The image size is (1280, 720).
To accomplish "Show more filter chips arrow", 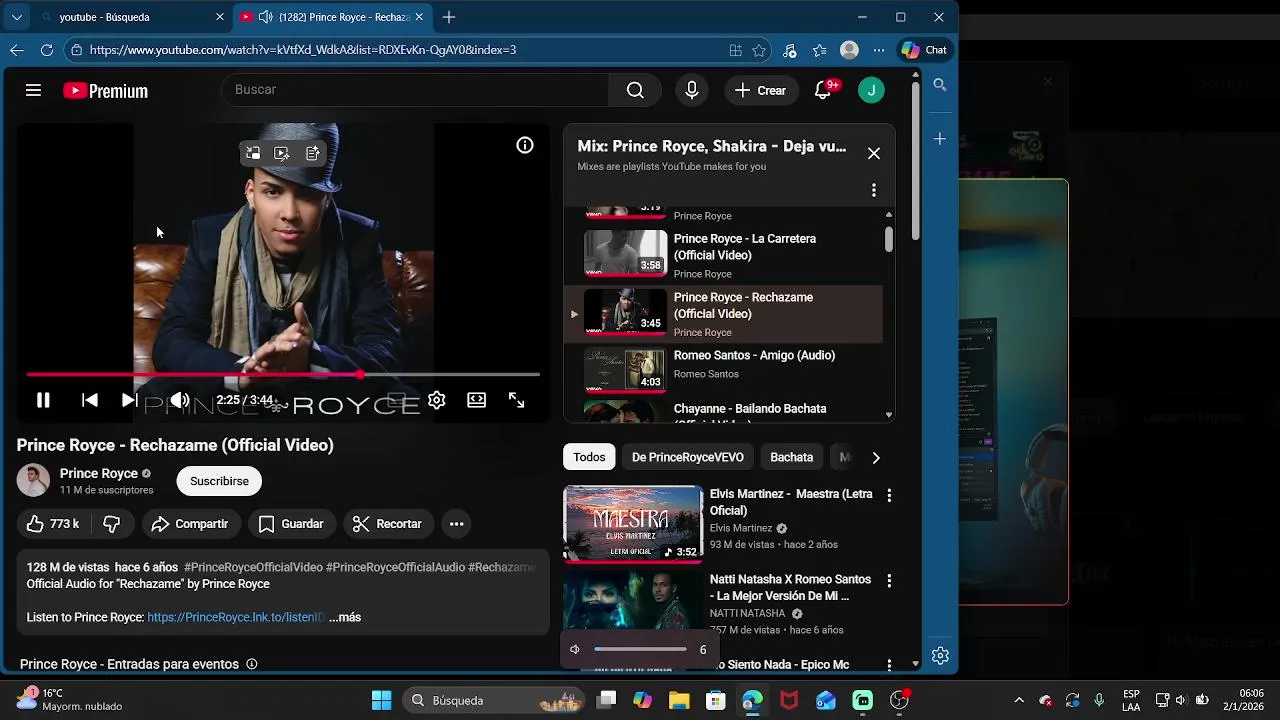I will pyautogui.click(x=876, y=457).
